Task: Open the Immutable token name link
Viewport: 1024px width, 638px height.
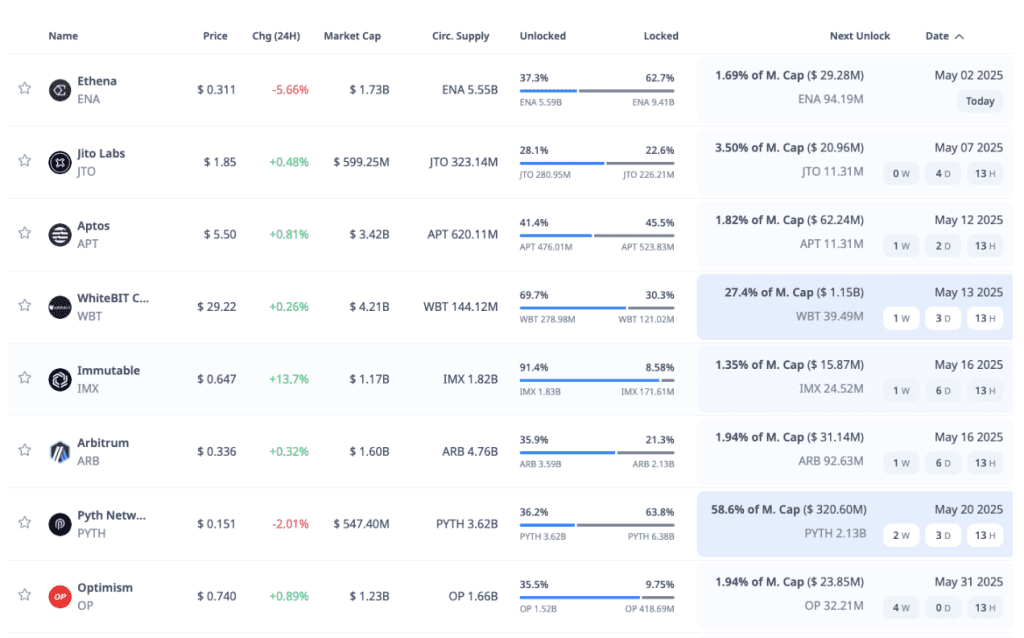Action: [108, 370]
